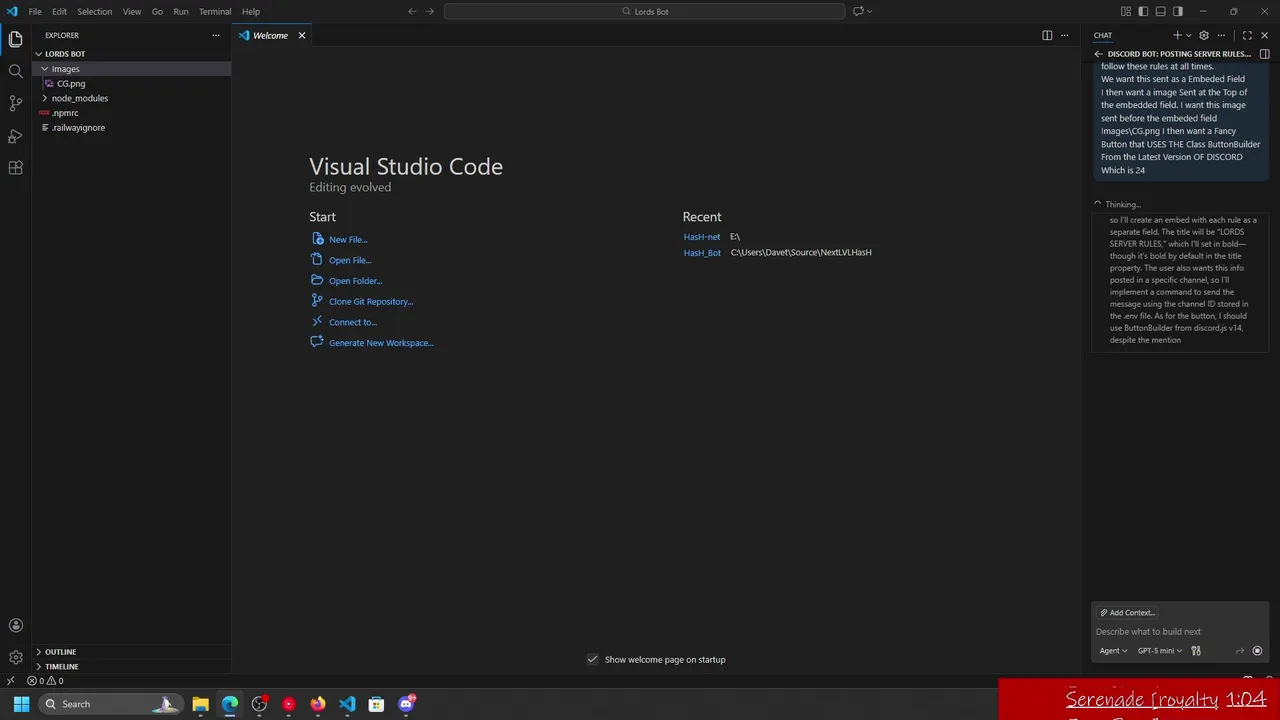The image size is (1280, 720).
Task: Open Discord from Windows taskbar
Action: 406,704
